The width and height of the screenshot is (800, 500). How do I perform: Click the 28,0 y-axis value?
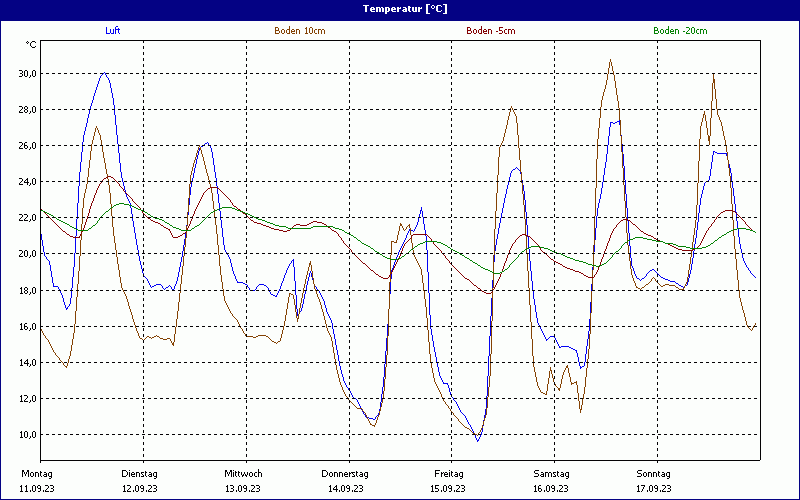coord(27,110)
